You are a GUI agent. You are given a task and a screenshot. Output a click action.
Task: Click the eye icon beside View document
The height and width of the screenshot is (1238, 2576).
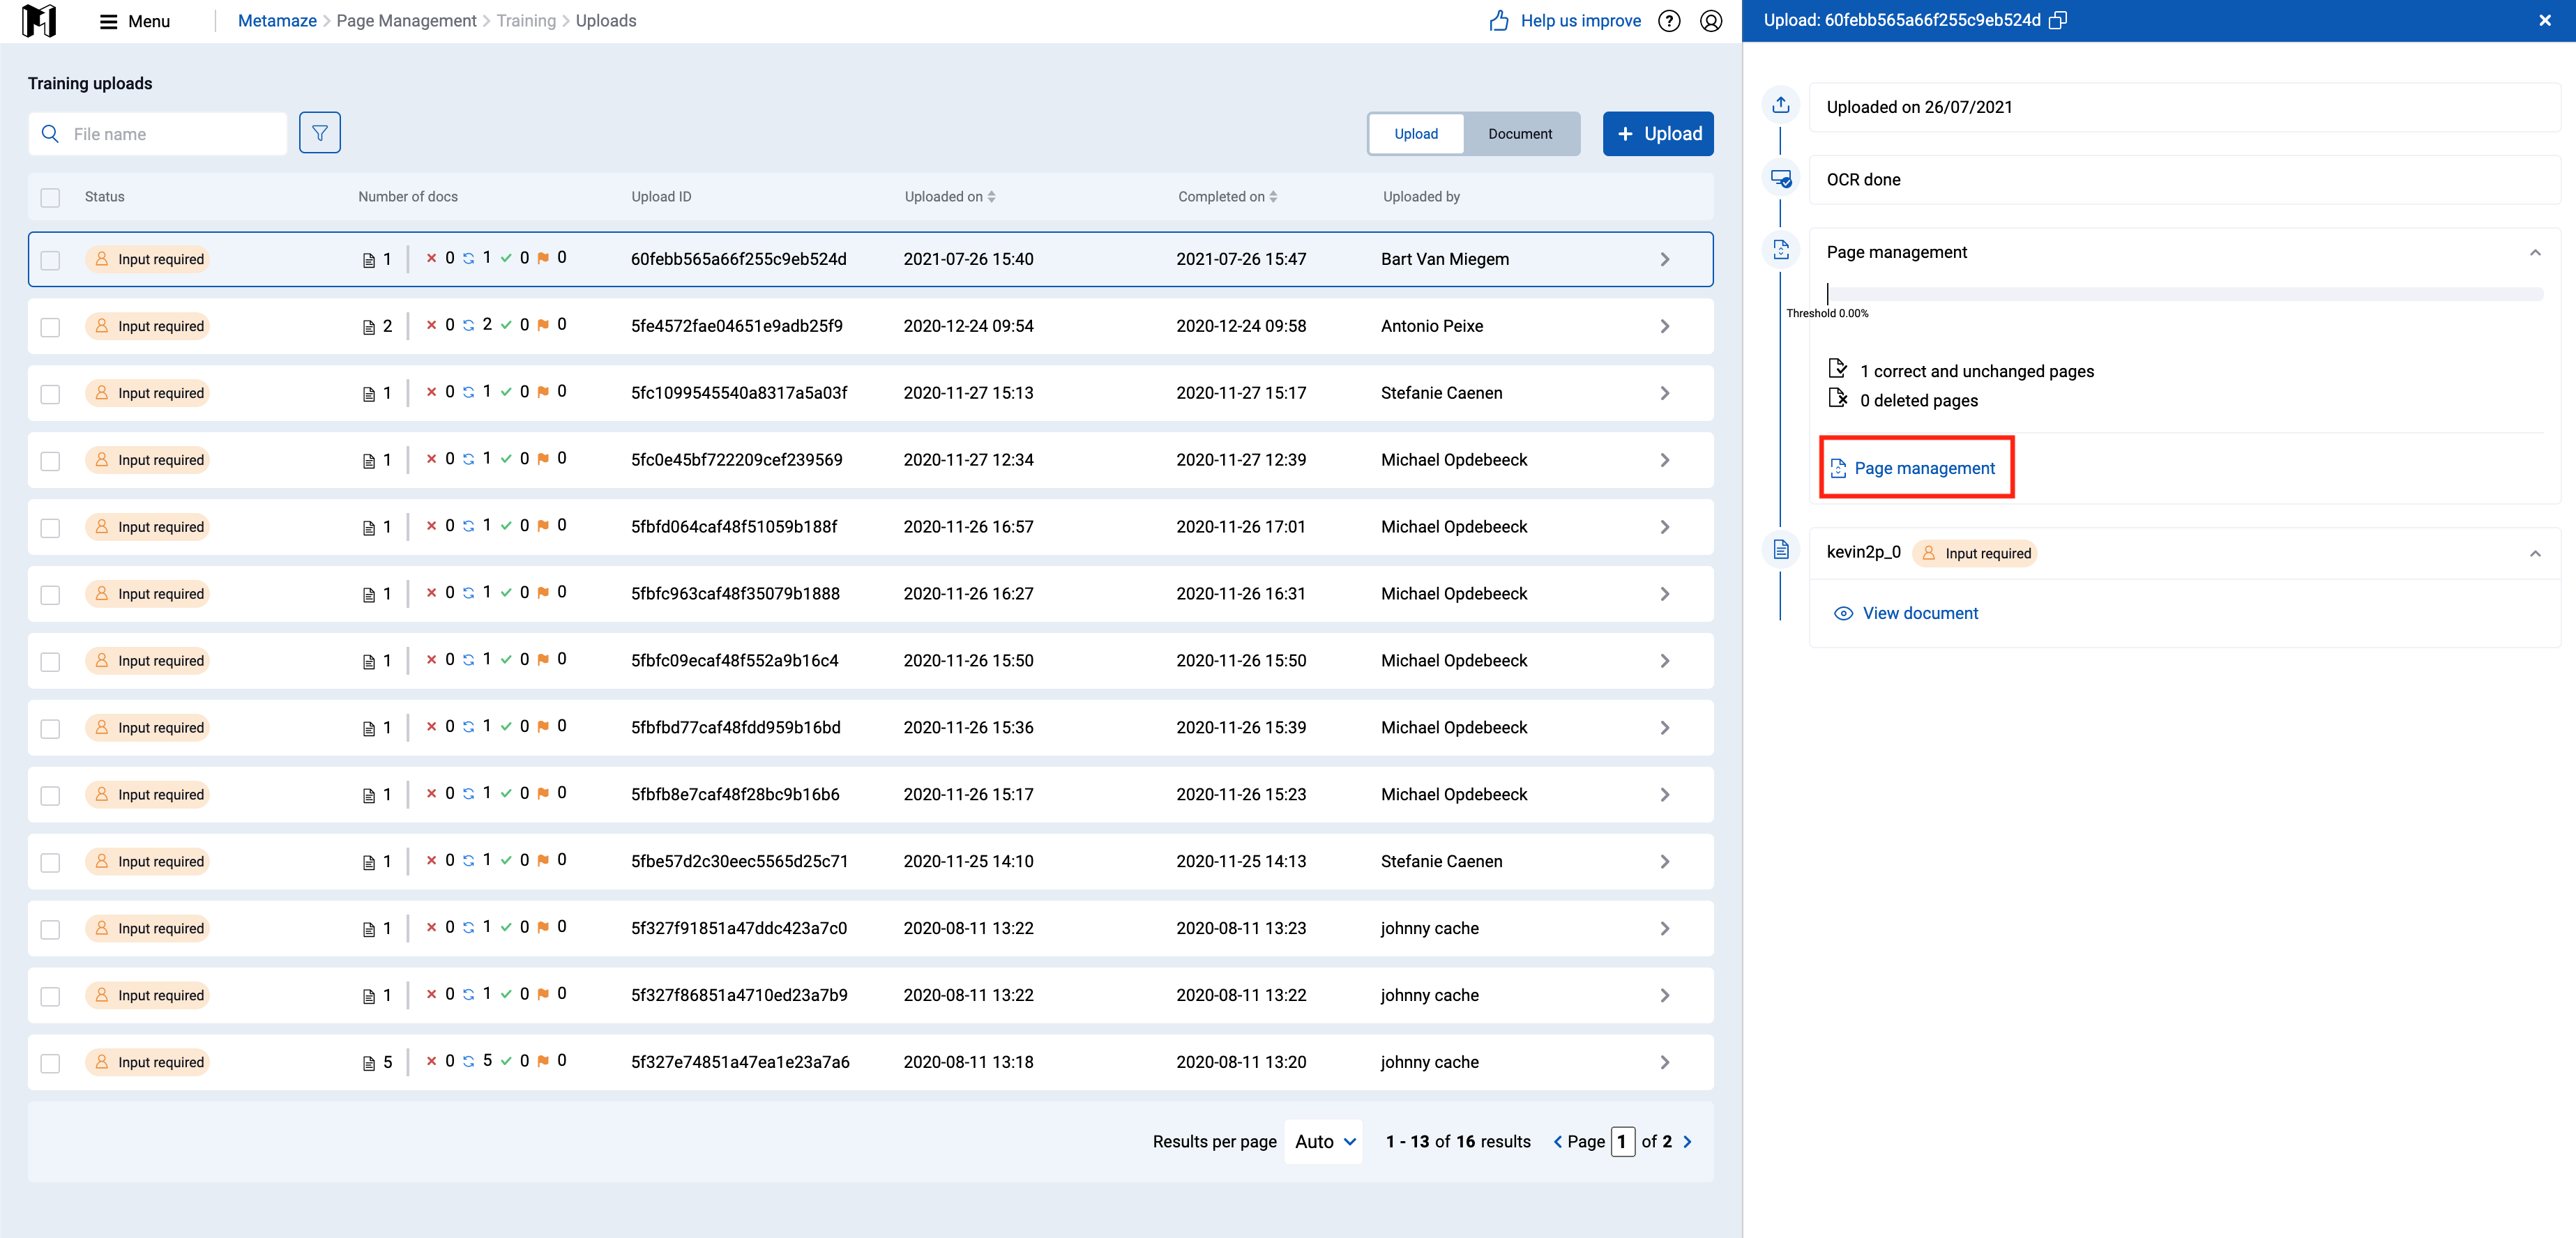[1843, 613]
